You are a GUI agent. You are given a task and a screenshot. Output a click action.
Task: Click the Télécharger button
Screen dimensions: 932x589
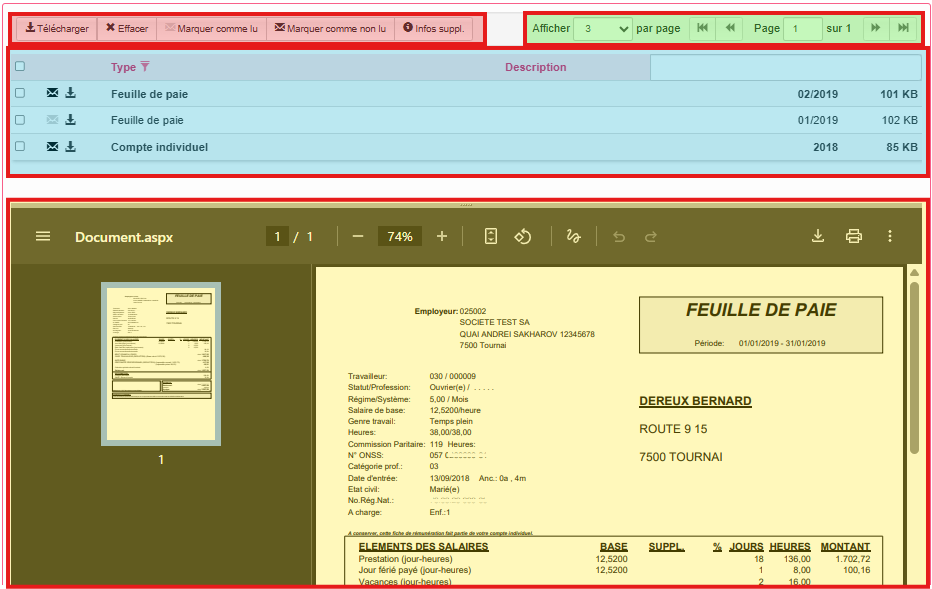pos(57,28)
